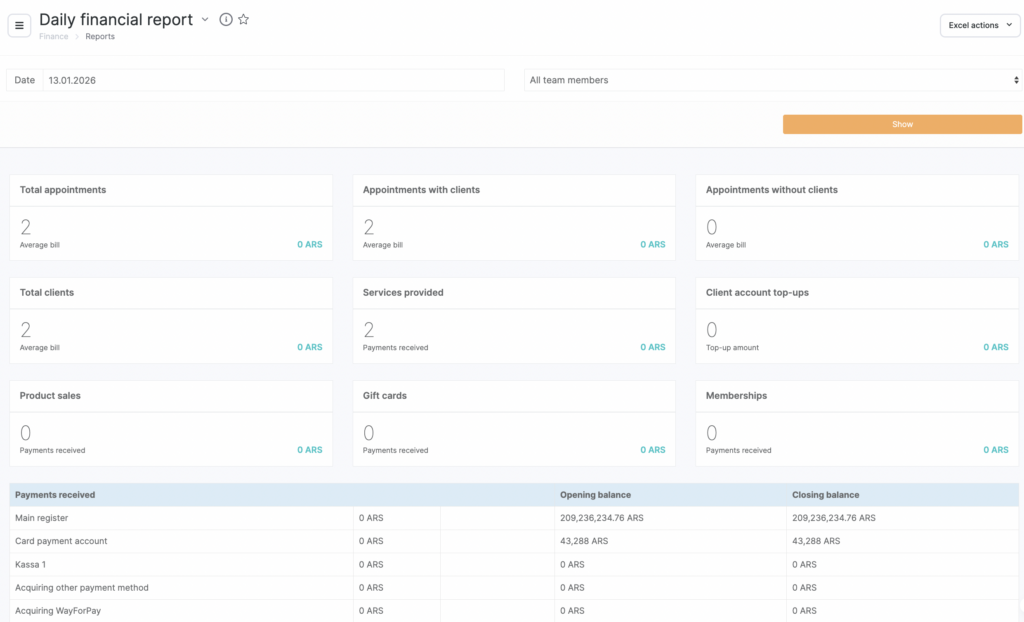Open the Total appointments card

pyautogui.click(x=171, y=218)
